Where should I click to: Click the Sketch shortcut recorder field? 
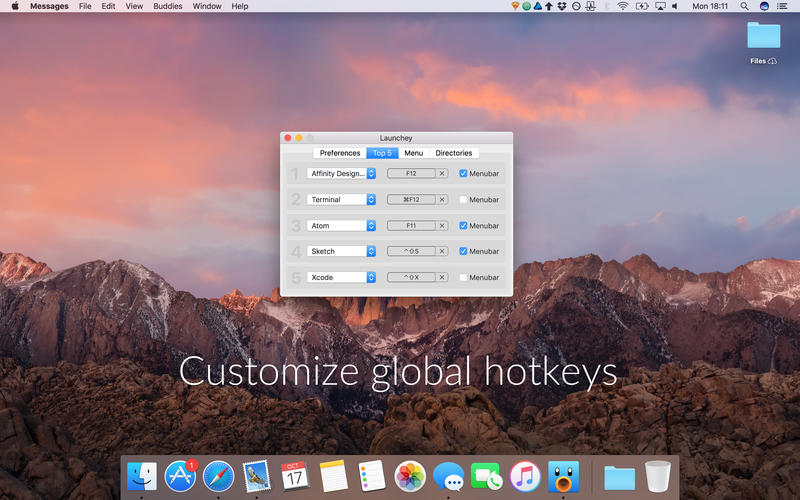[x=411, y=251]
